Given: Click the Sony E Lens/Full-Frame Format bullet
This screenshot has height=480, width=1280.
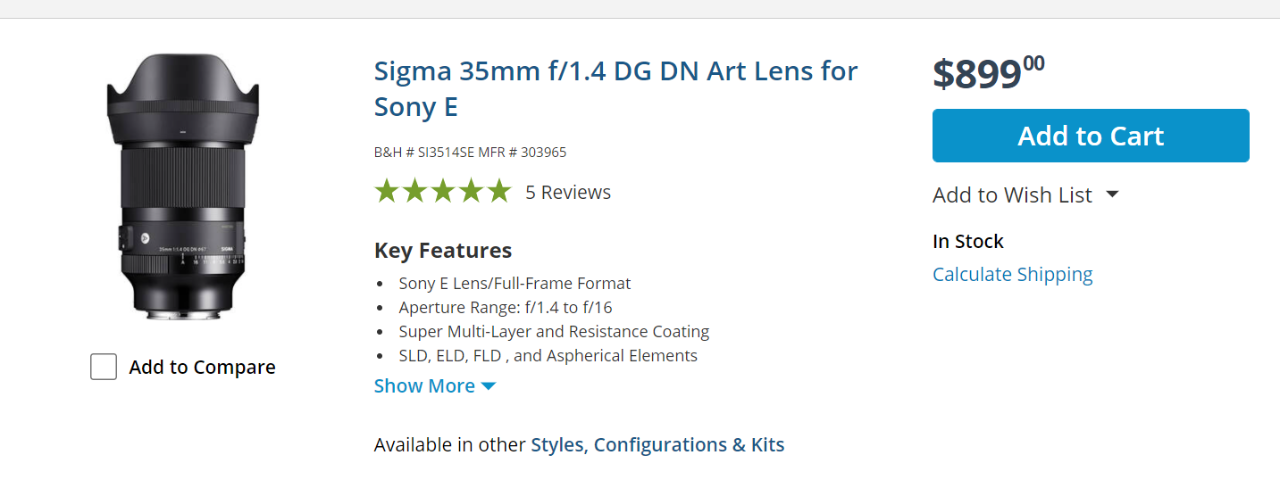Looking at the screenshot, I should pos(514,283).
